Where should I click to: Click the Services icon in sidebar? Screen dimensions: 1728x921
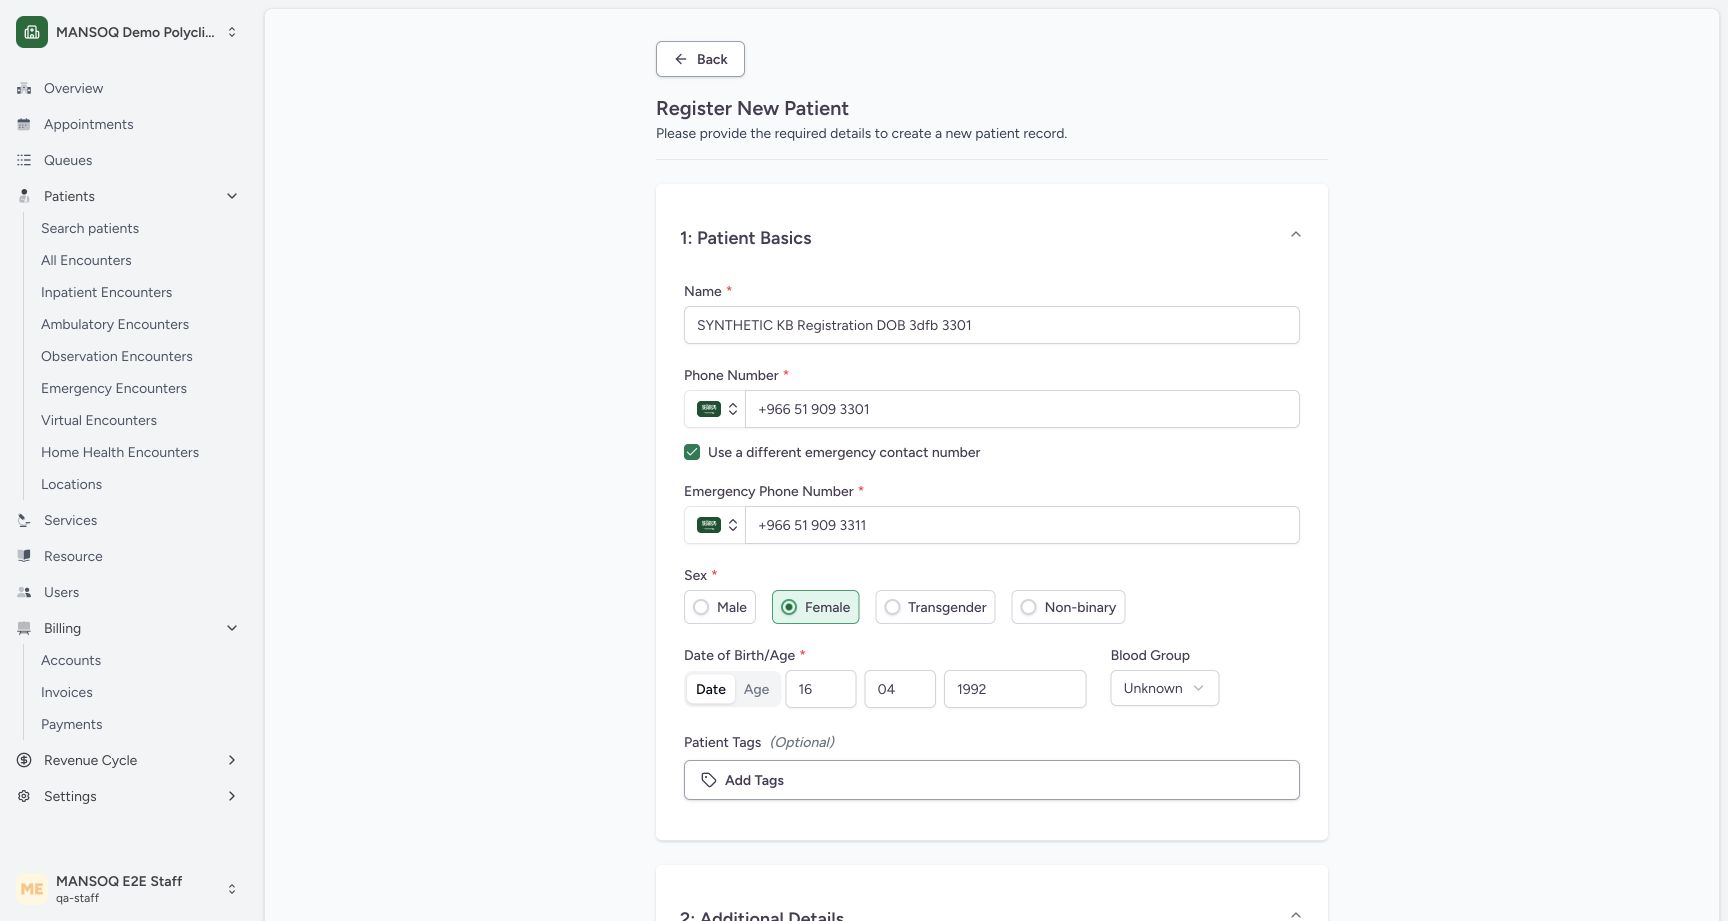tap(24, 520)
